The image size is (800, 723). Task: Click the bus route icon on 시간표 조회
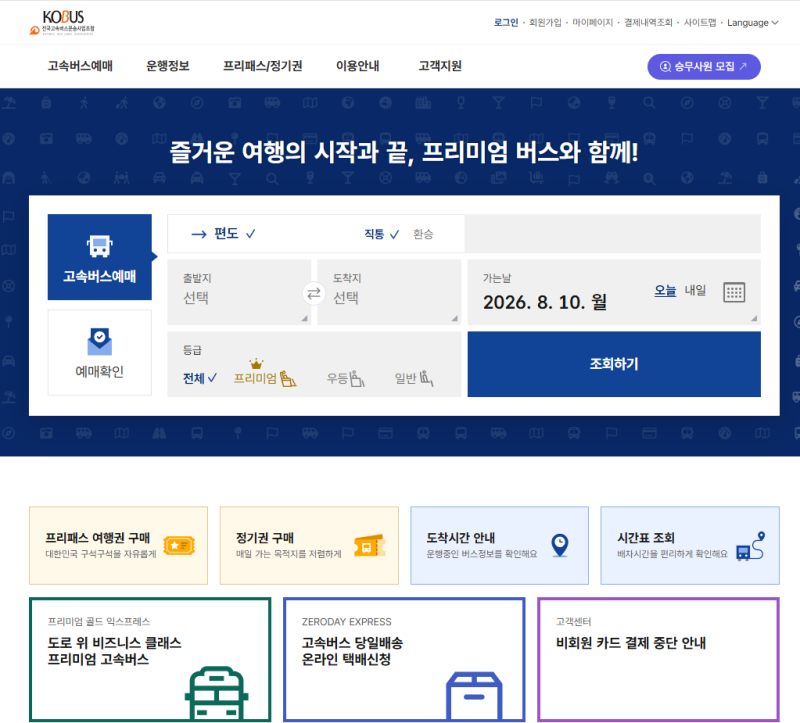point(751,546)
